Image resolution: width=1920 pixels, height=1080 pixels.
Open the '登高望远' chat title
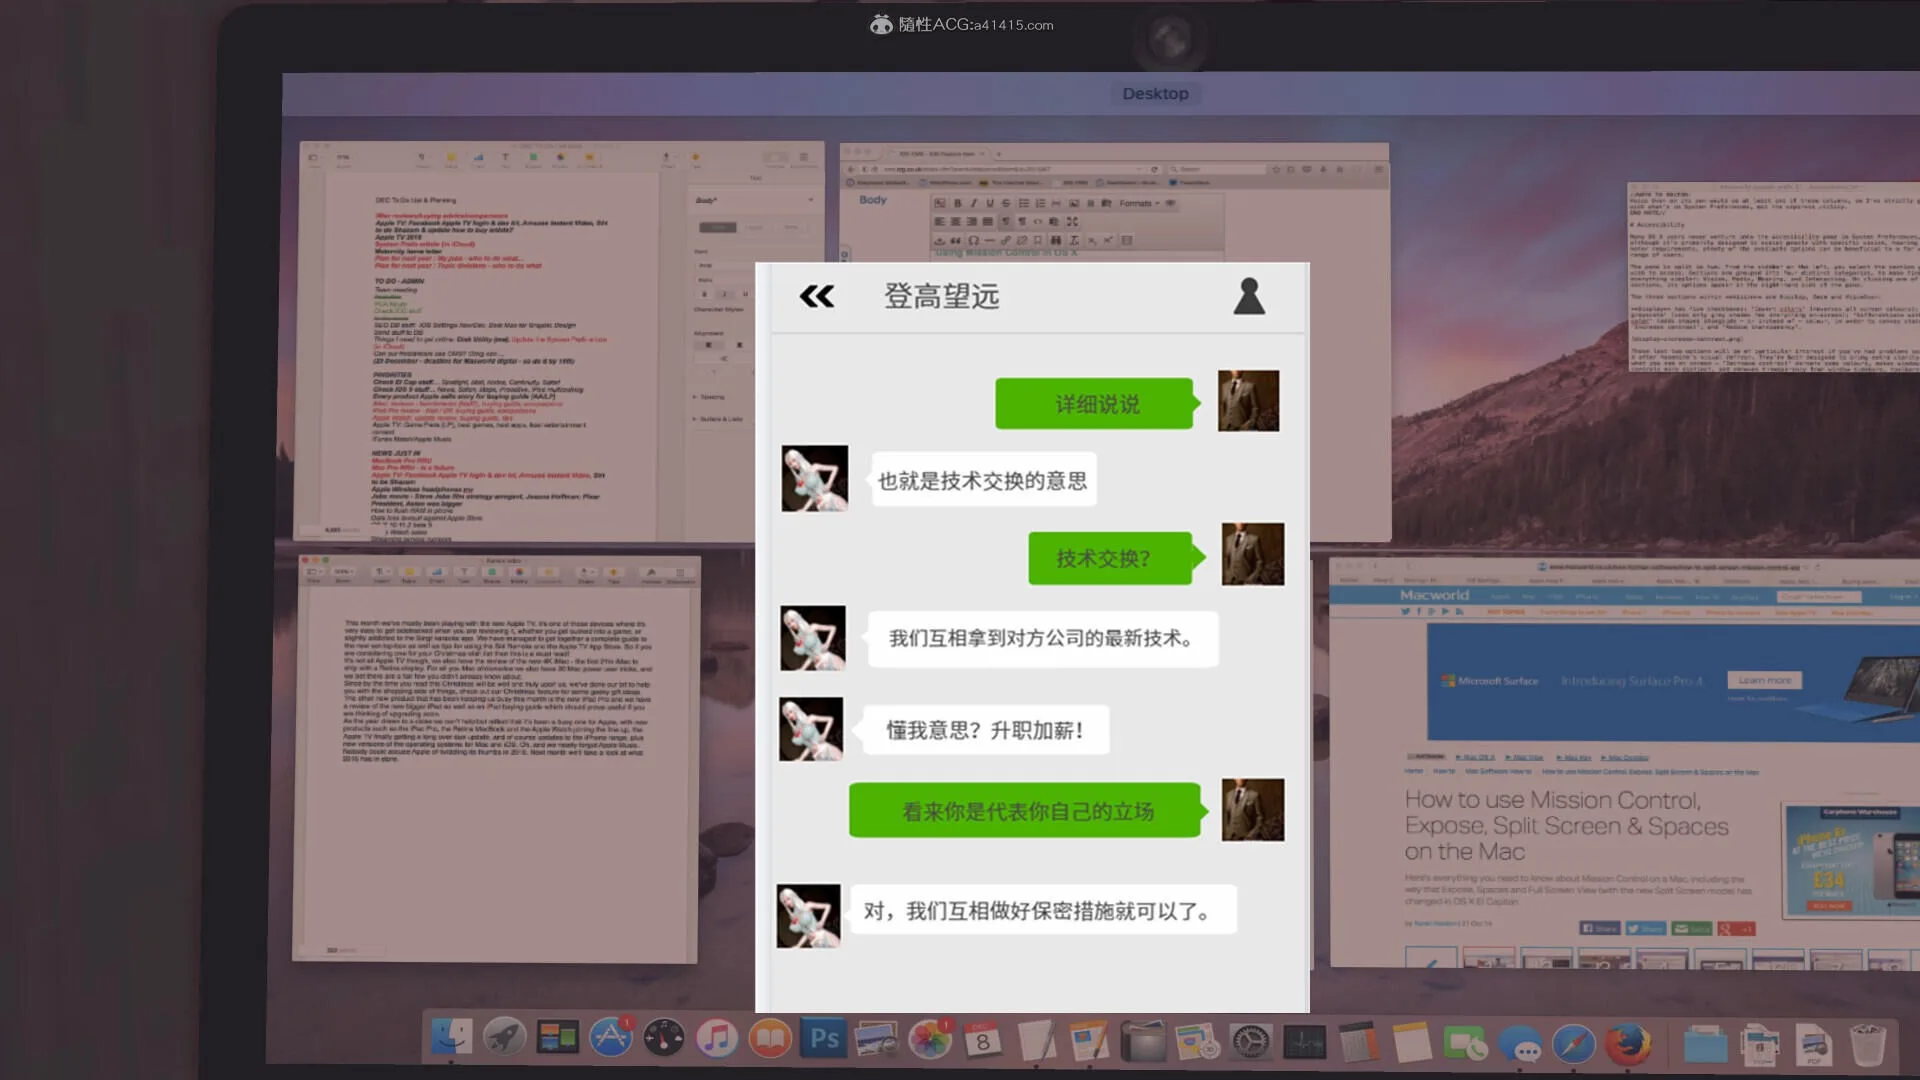pos(941,296)
